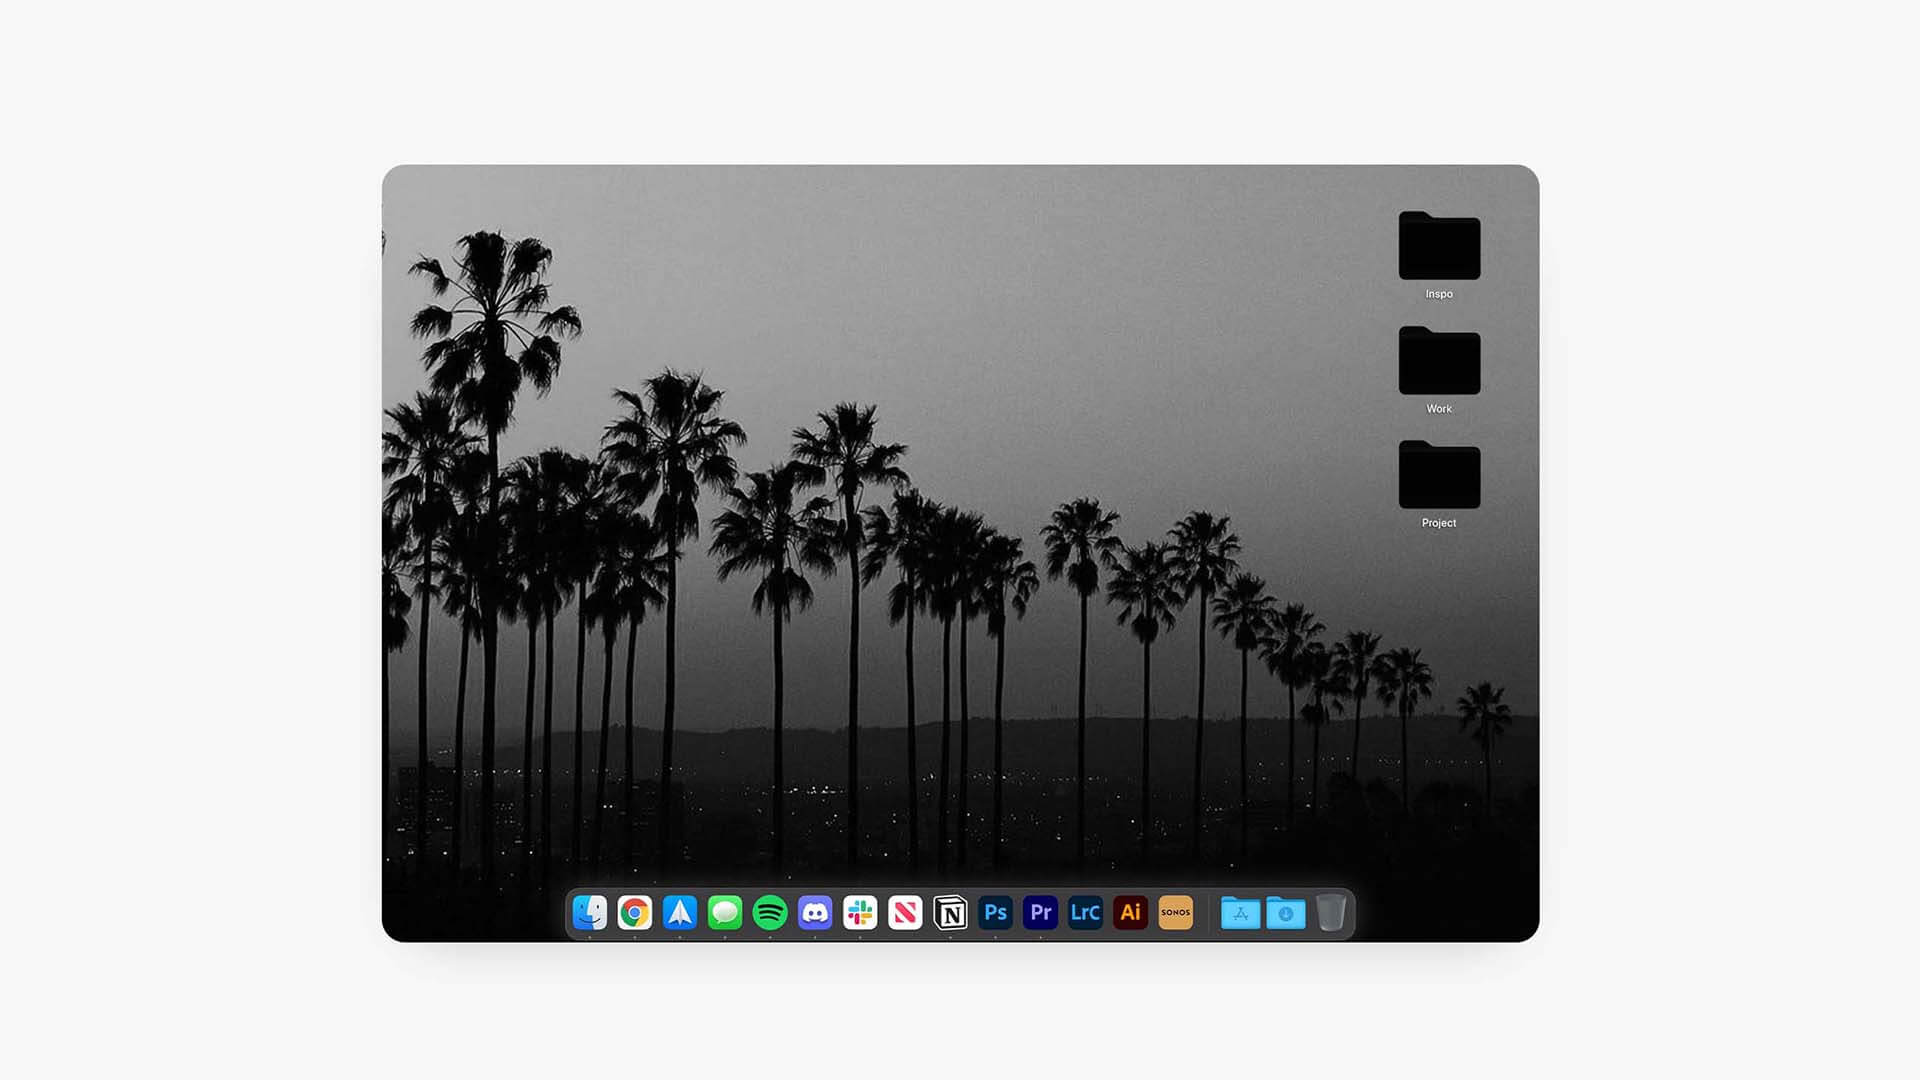
Task: Open the Work folder on desktop
Action: [x=1439, y=363]
